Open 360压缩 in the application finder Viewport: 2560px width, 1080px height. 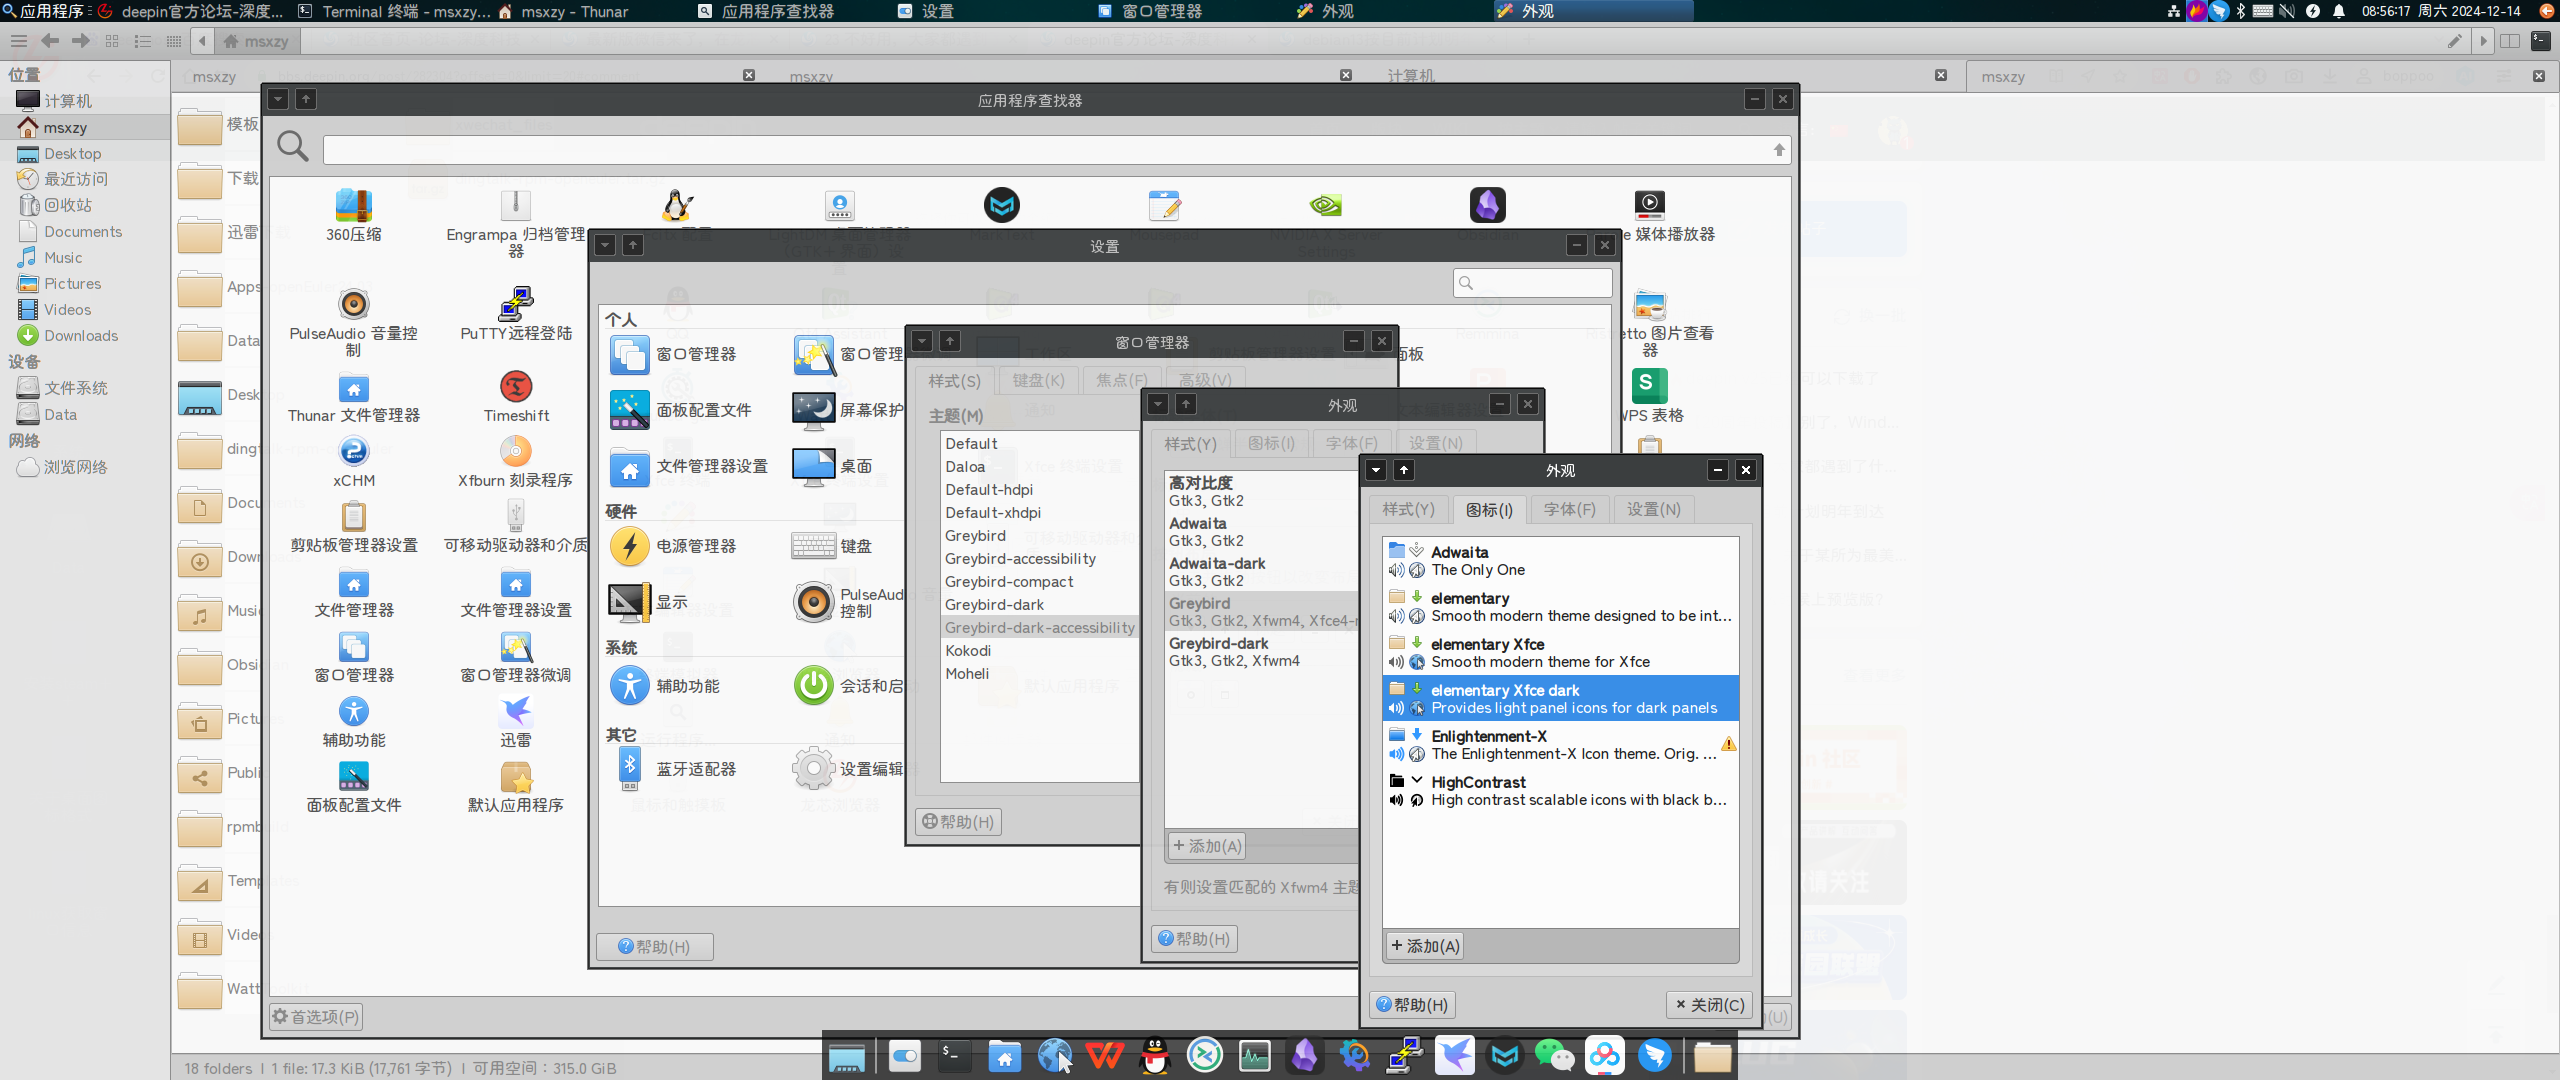pos(353,215)
